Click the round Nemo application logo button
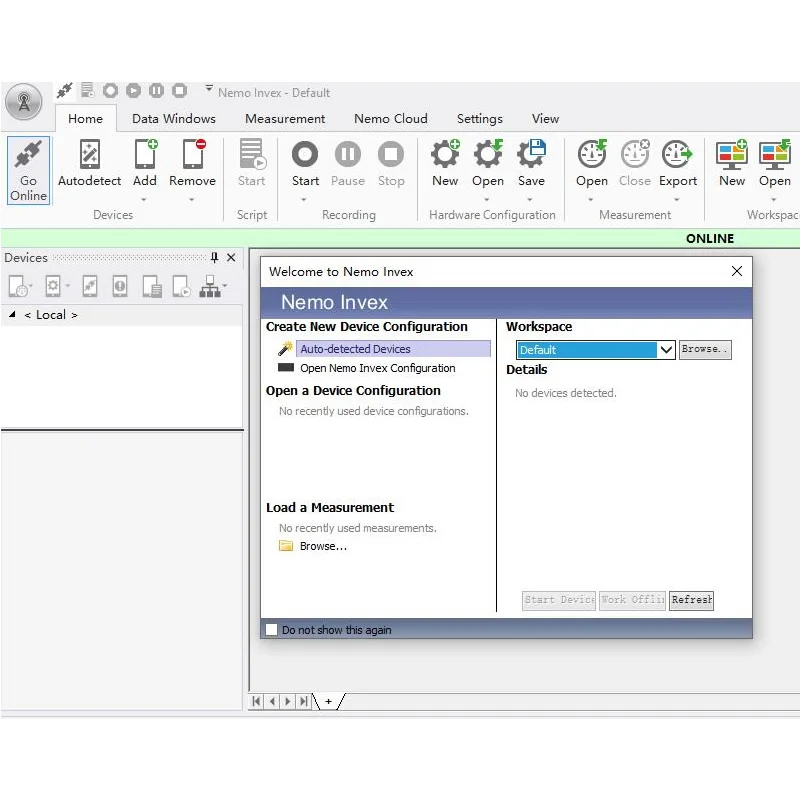Image resolution: width=800 pixels, height=800 pixels. point(23,102)
